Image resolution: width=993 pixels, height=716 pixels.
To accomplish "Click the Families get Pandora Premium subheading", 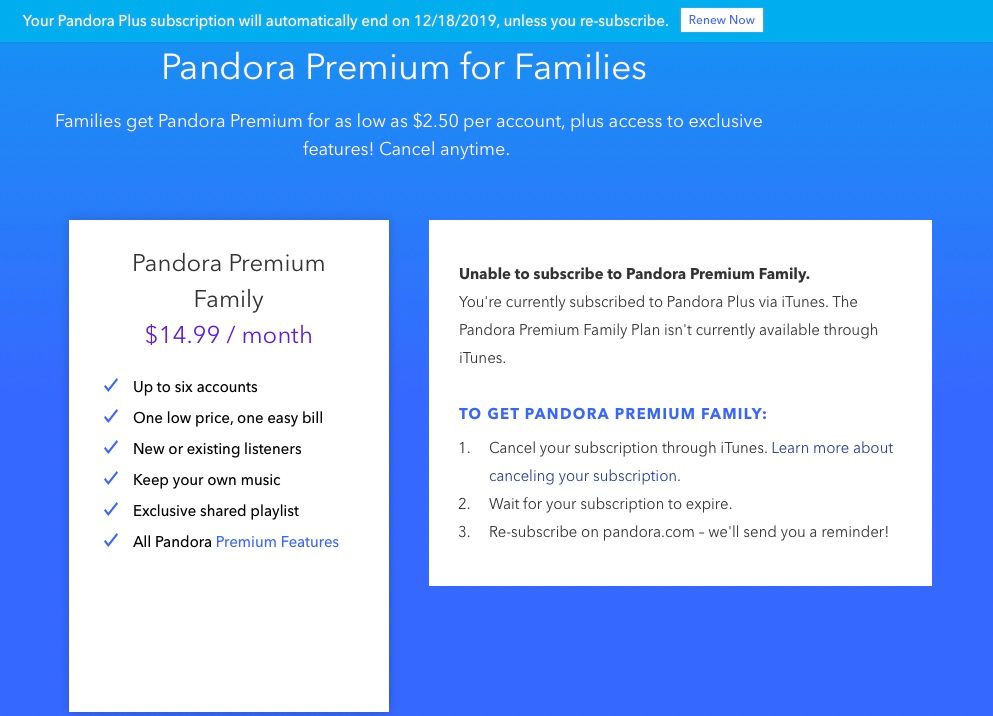I will pos(408,135).
